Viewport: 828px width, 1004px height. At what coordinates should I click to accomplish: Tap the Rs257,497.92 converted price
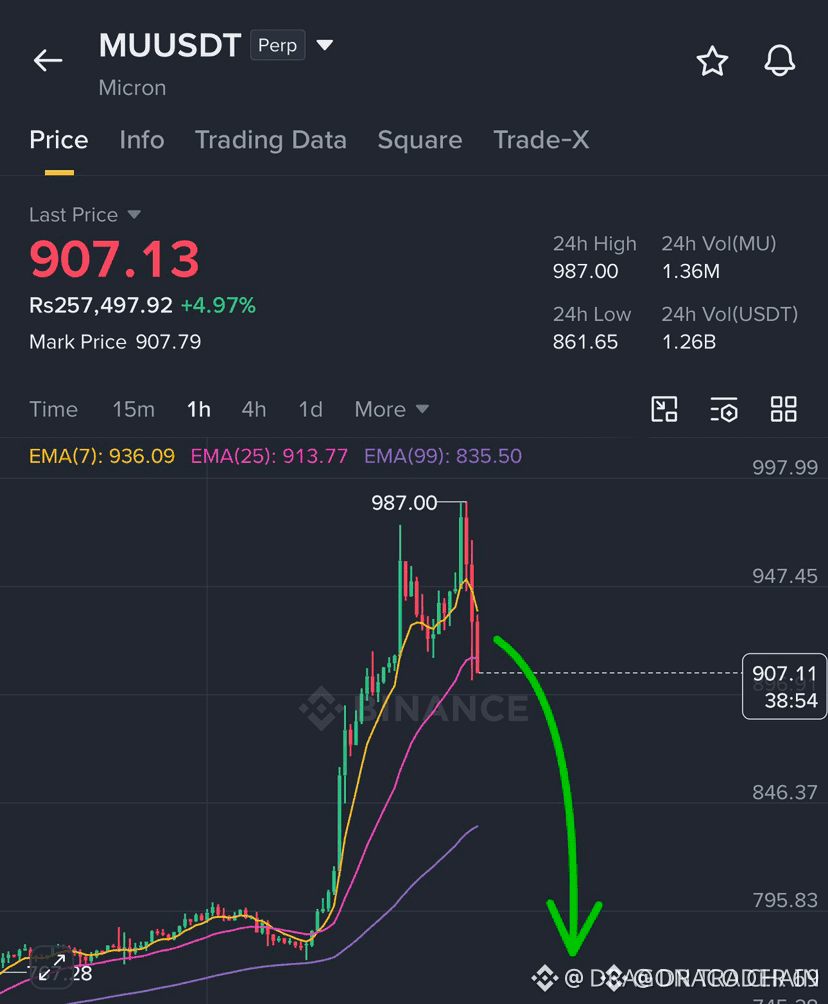(101, 305)
